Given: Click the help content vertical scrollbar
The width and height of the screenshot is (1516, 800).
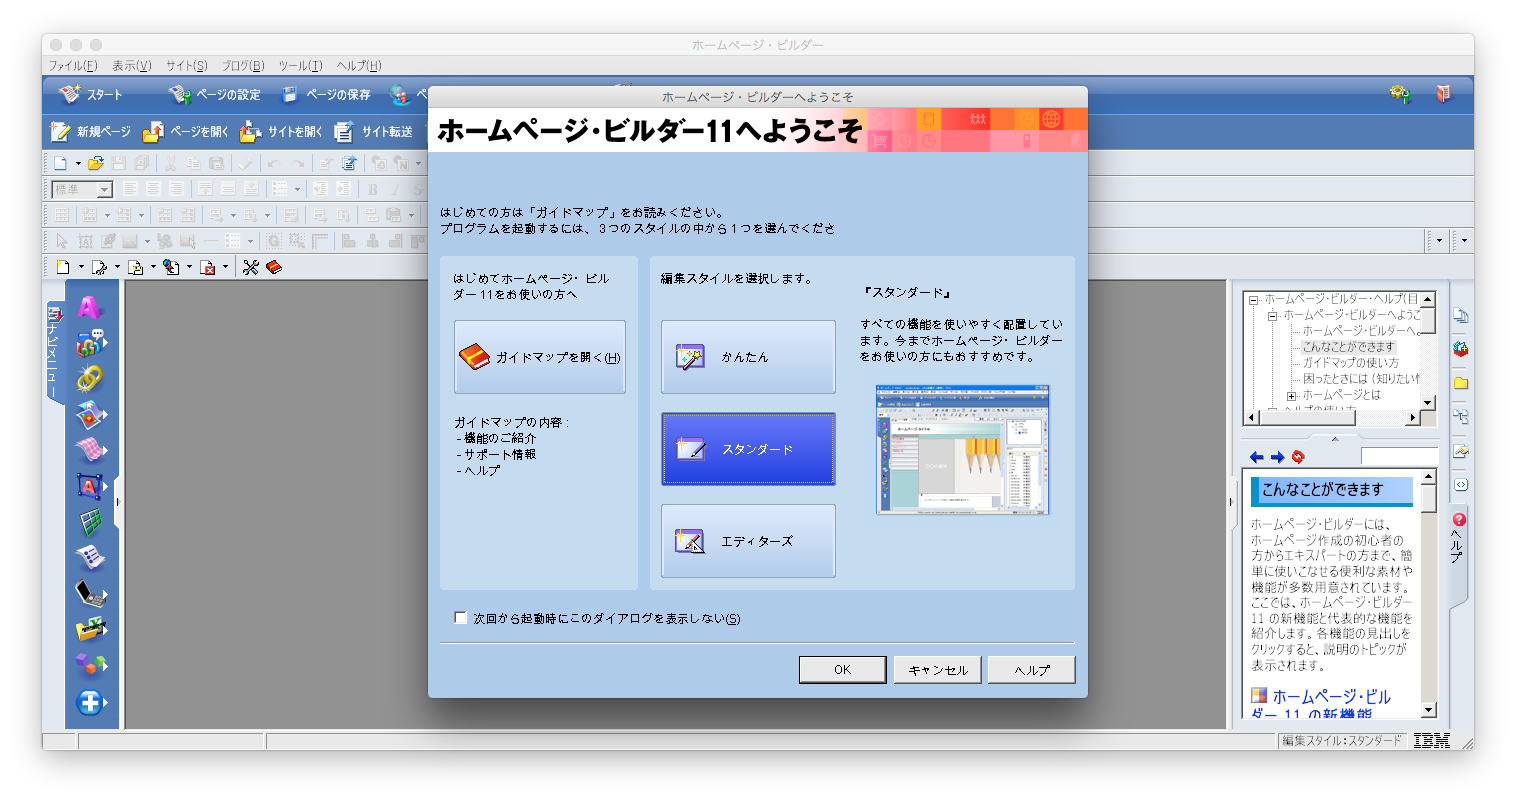Looking at the screenshot, I should click(1429, 596).
